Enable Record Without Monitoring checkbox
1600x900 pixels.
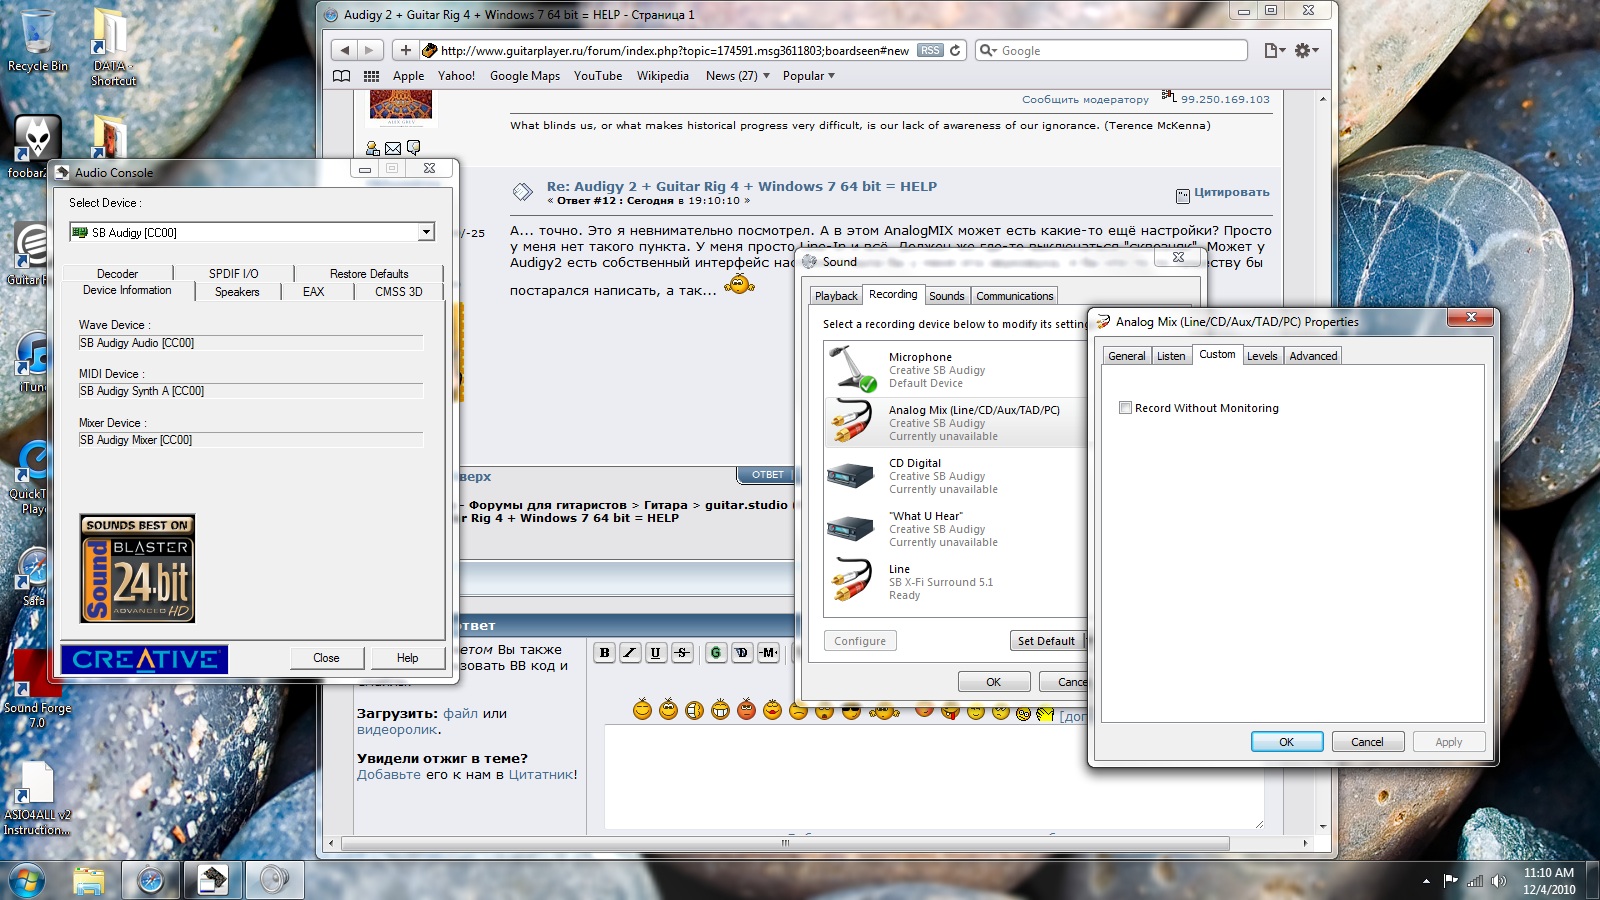coord(1125,408)
